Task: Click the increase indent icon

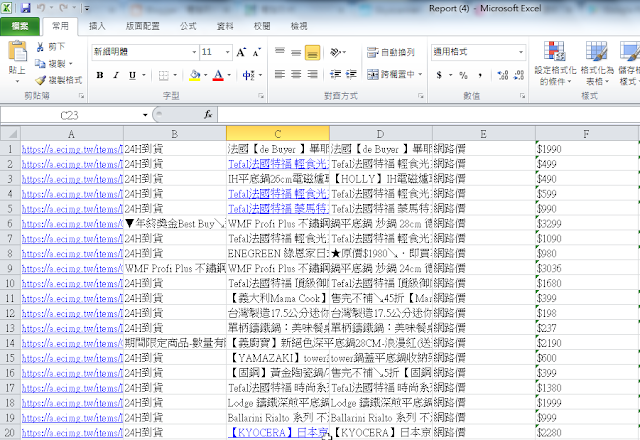Action: tap(351, 74)
